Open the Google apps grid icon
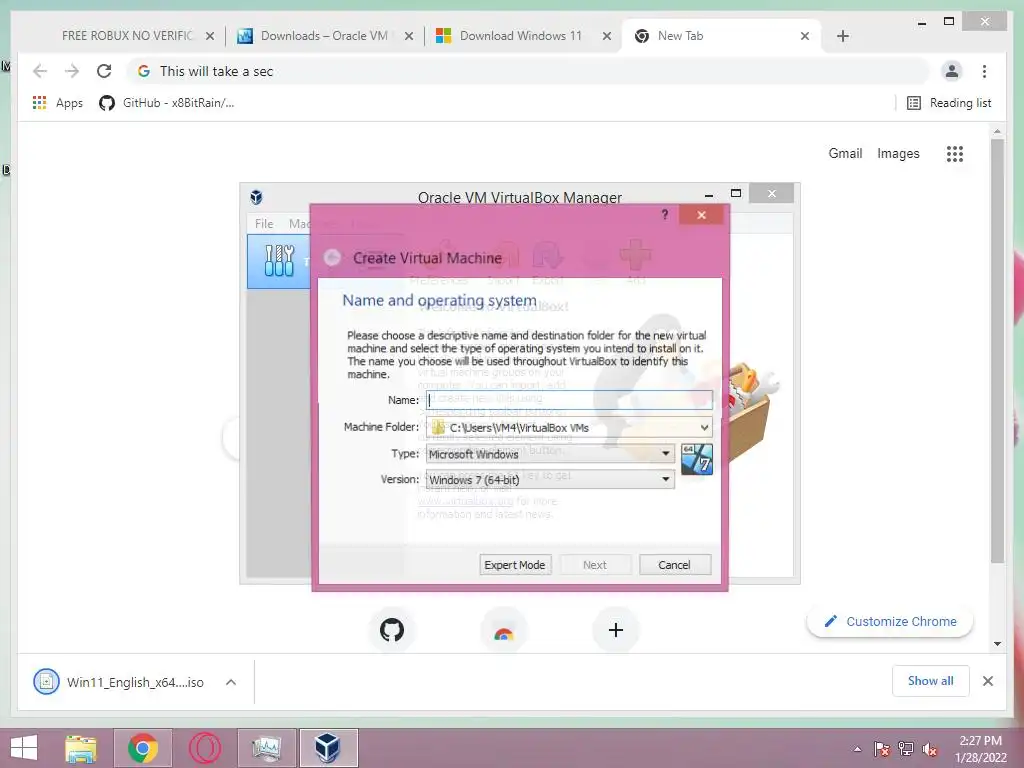 [x=955, y=153]
